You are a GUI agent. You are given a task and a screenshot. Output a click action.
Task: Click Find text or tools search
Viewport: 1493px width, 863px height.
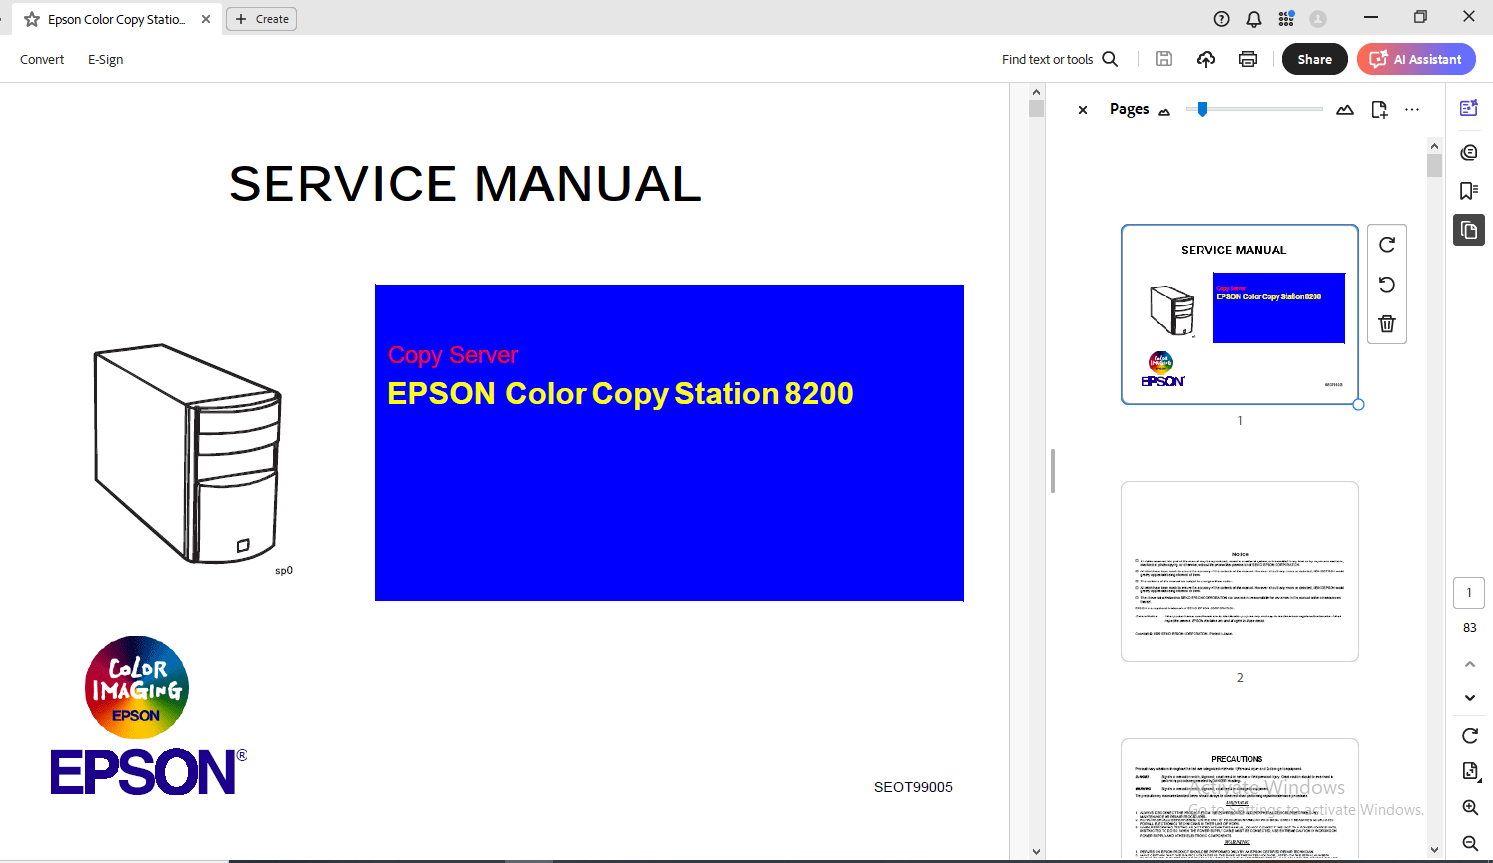click(x=1060, y=60)
